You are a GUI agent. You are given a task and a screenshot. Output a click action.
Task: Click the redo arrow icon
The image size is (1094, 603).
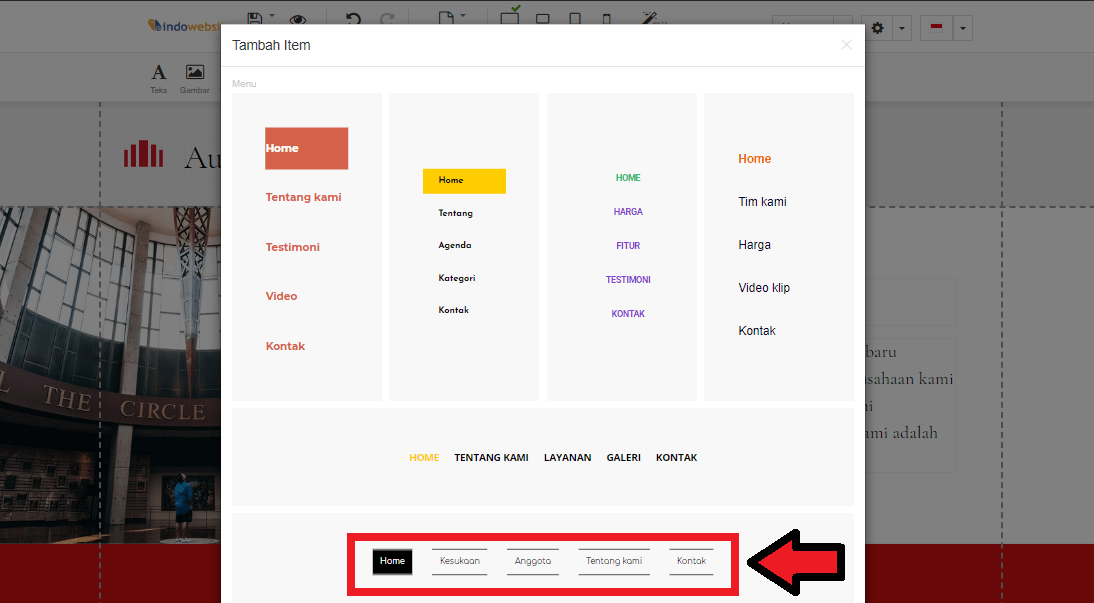click(x=388, y=17)
